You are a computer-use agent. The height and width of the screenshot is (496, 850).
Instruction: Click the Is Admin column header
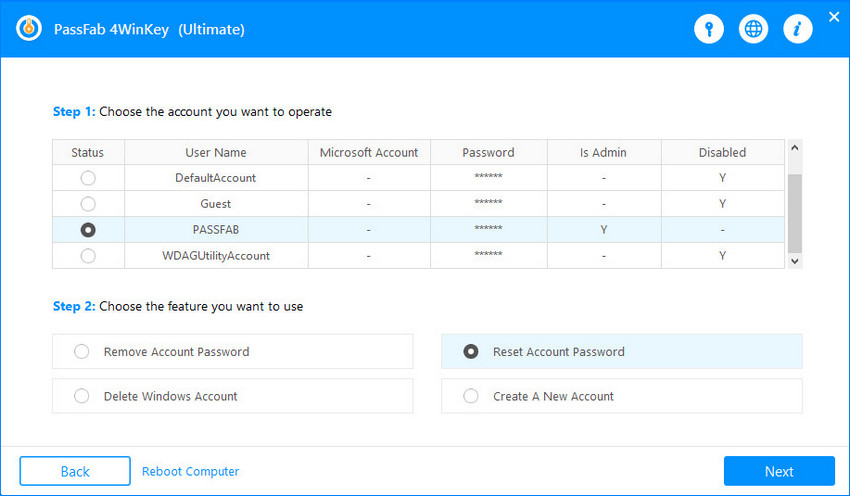coord(603,152)
